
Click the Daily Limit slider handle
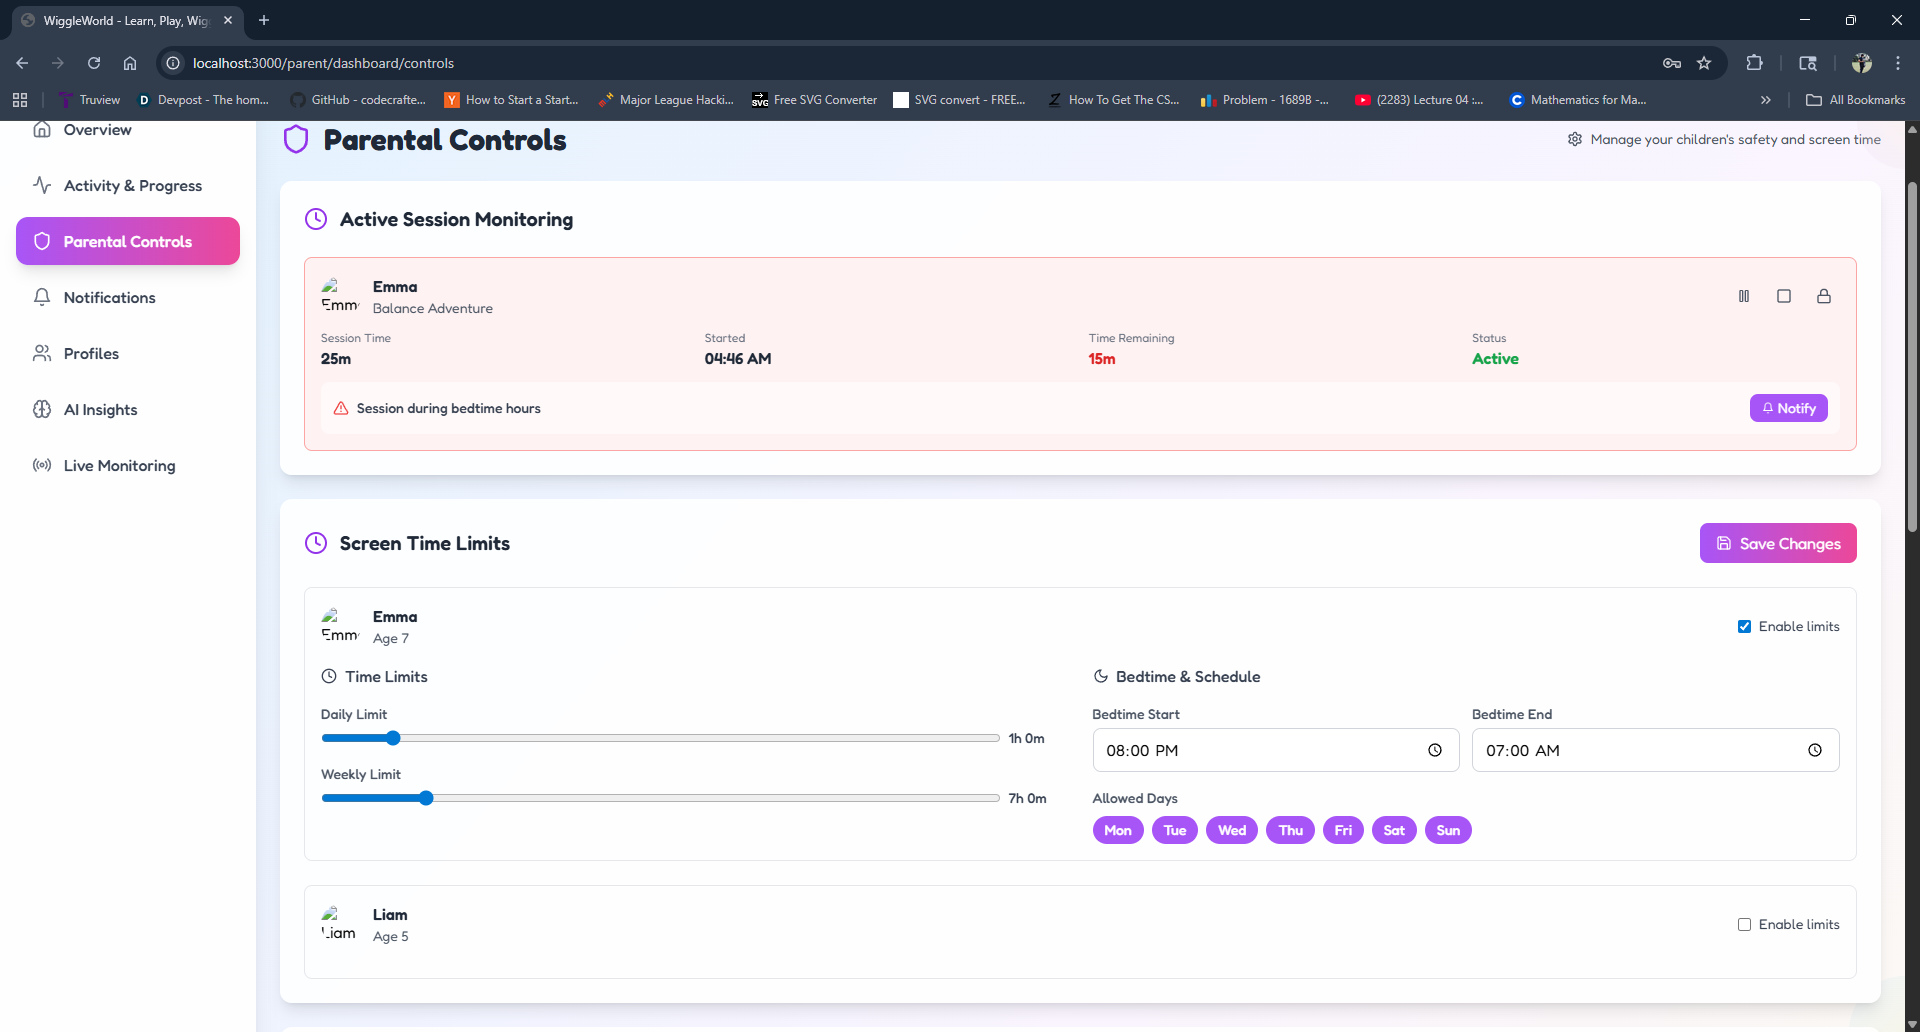pos(393,738)
